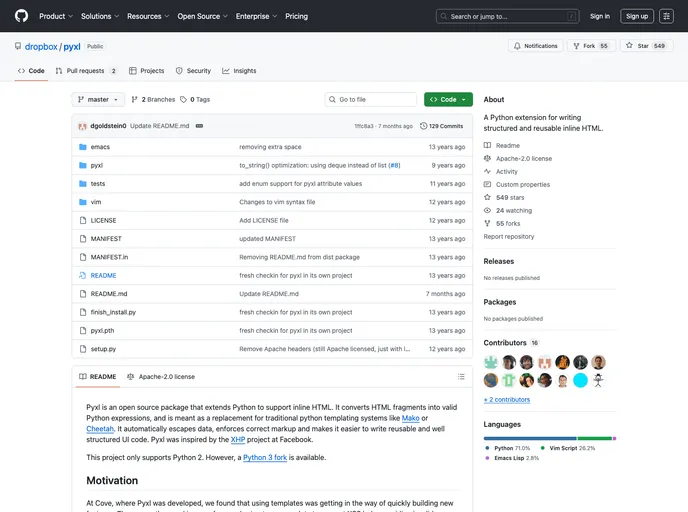This screenshot has height=512, width=688.
Task: Open the pyxl.pth file
Action: [x=102, y=331]
